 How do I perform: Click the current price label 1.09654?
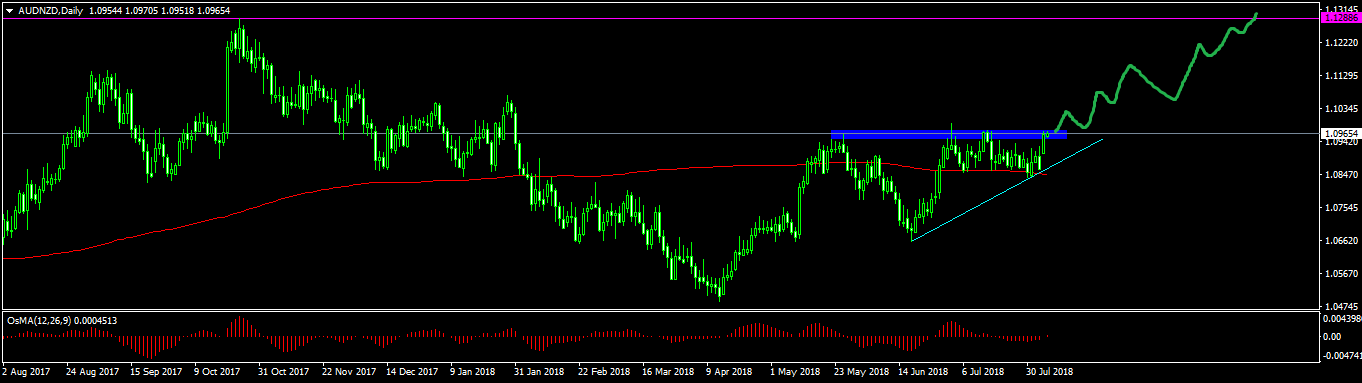pos(1341,133)
